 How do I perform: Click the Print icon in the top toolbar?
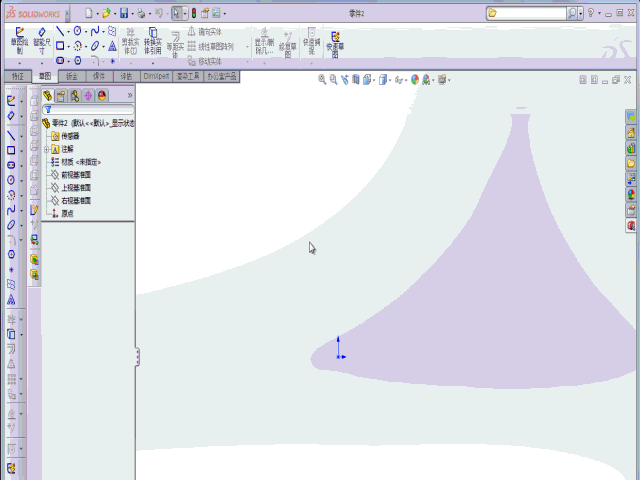141,13
